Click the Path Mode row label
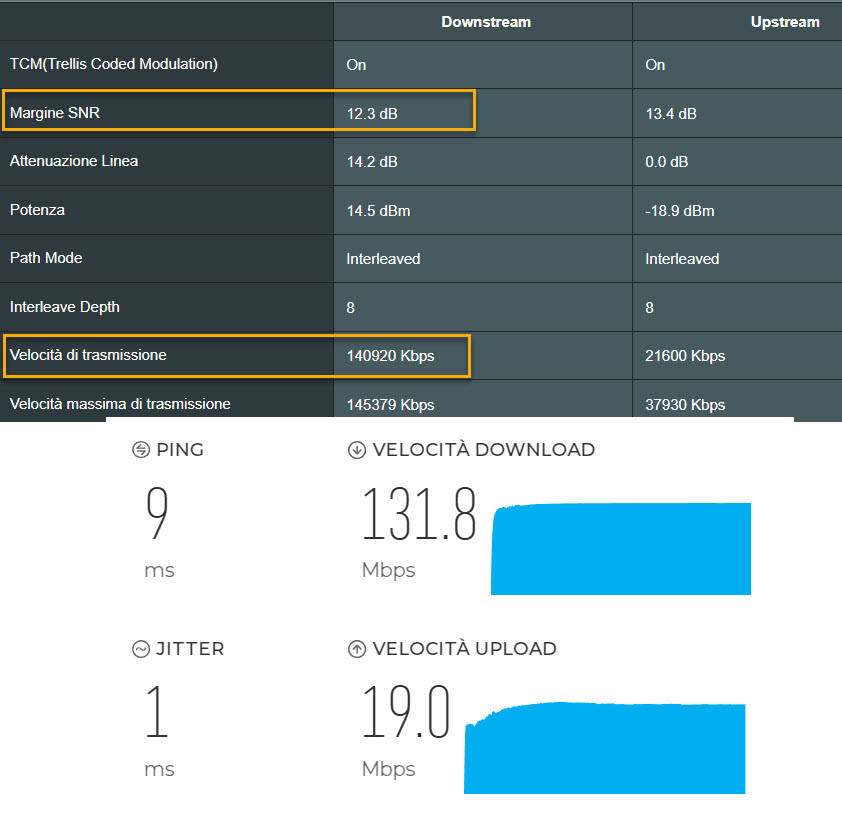This screenshot has height=827, width=842. [x=46, y=258]
